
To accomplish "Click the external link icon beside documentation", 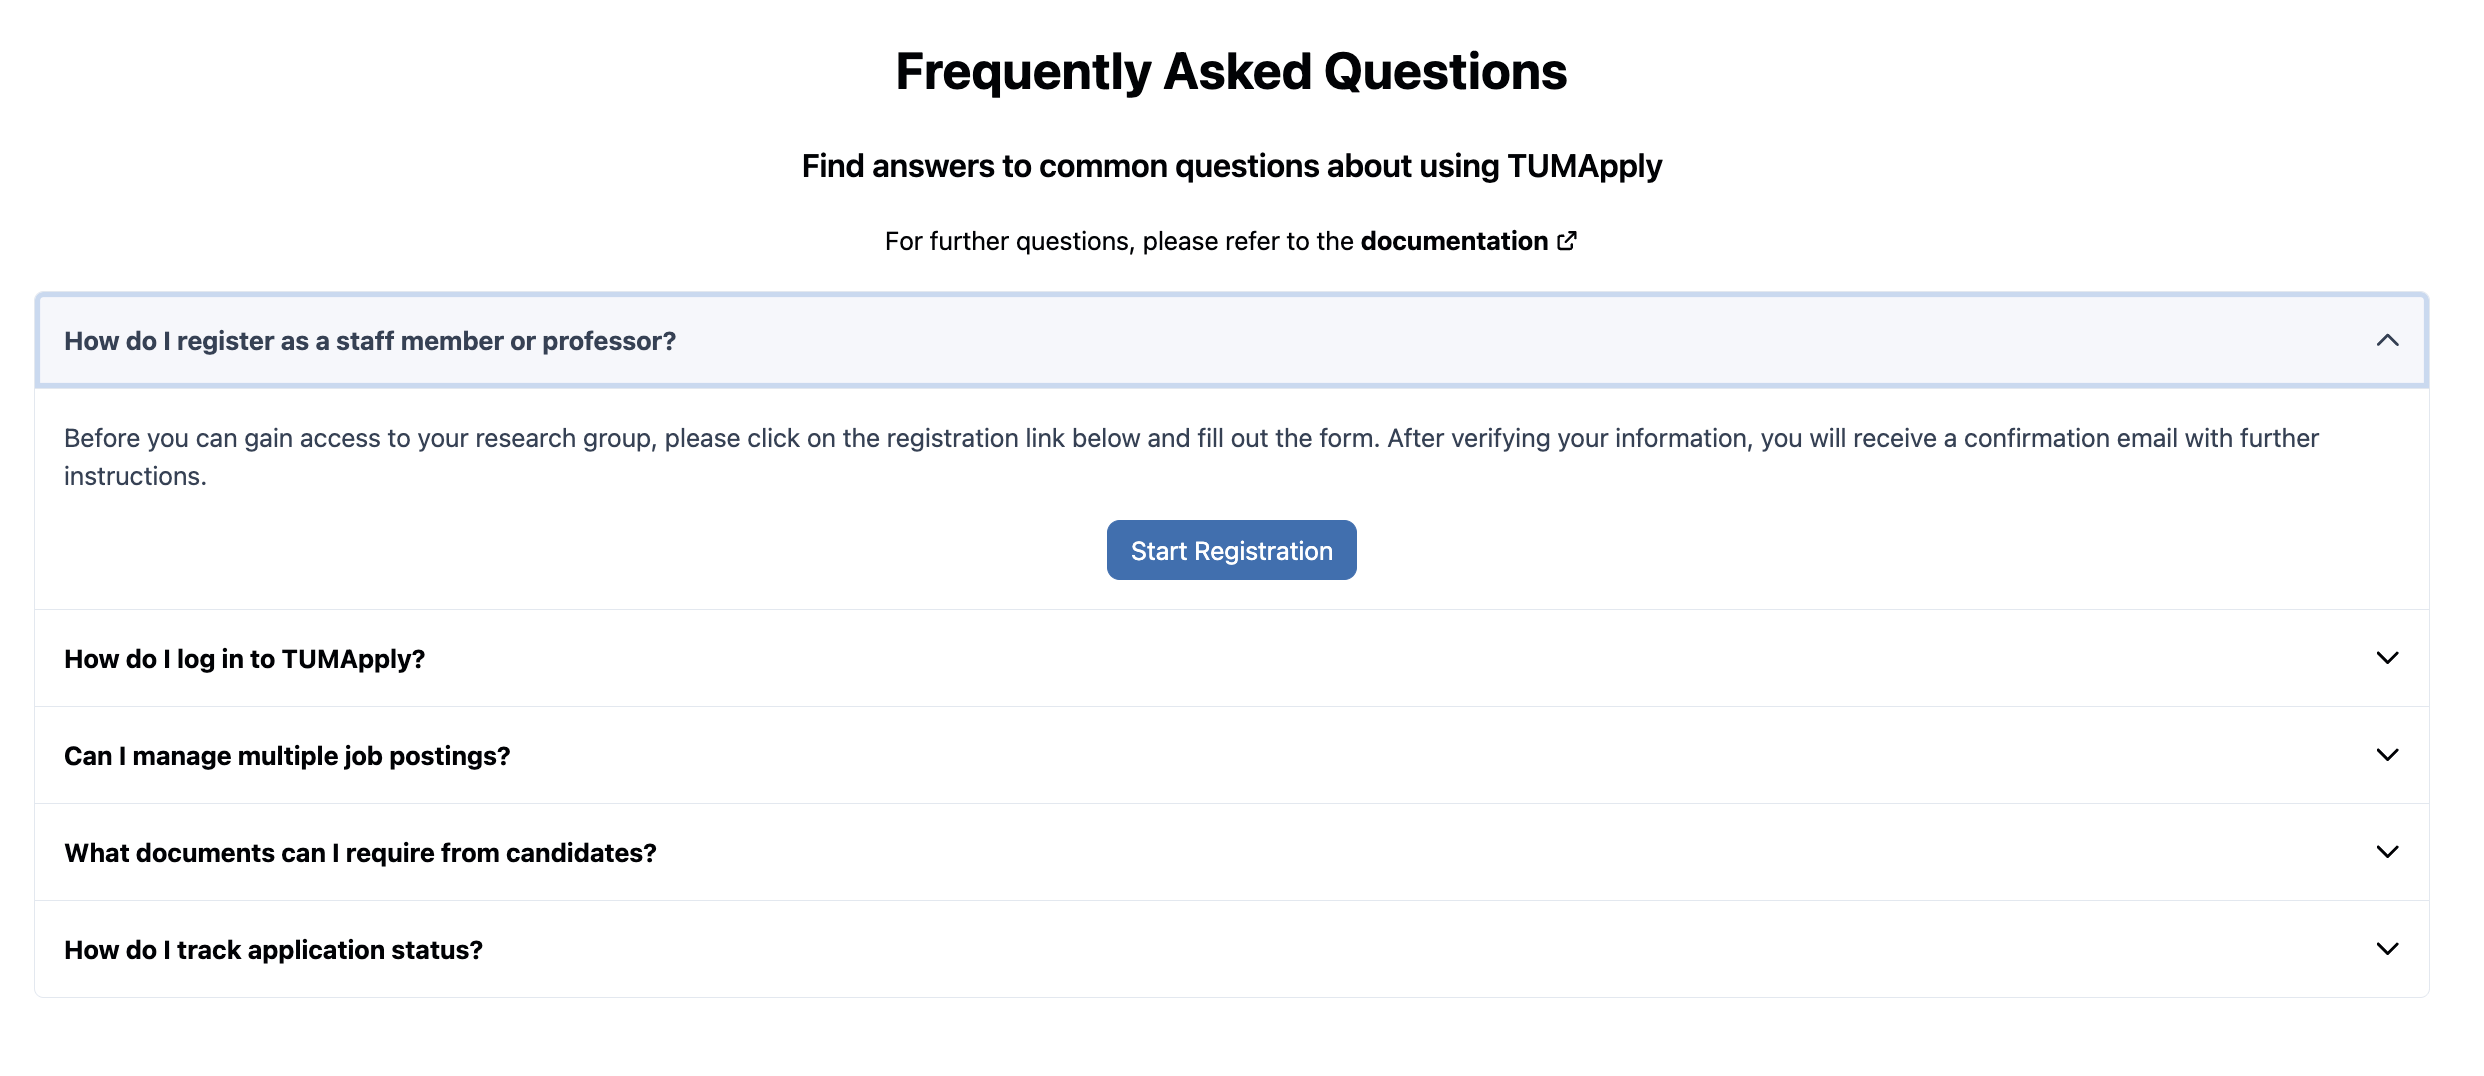I will pyautogui.click(x=1567, y=241).
